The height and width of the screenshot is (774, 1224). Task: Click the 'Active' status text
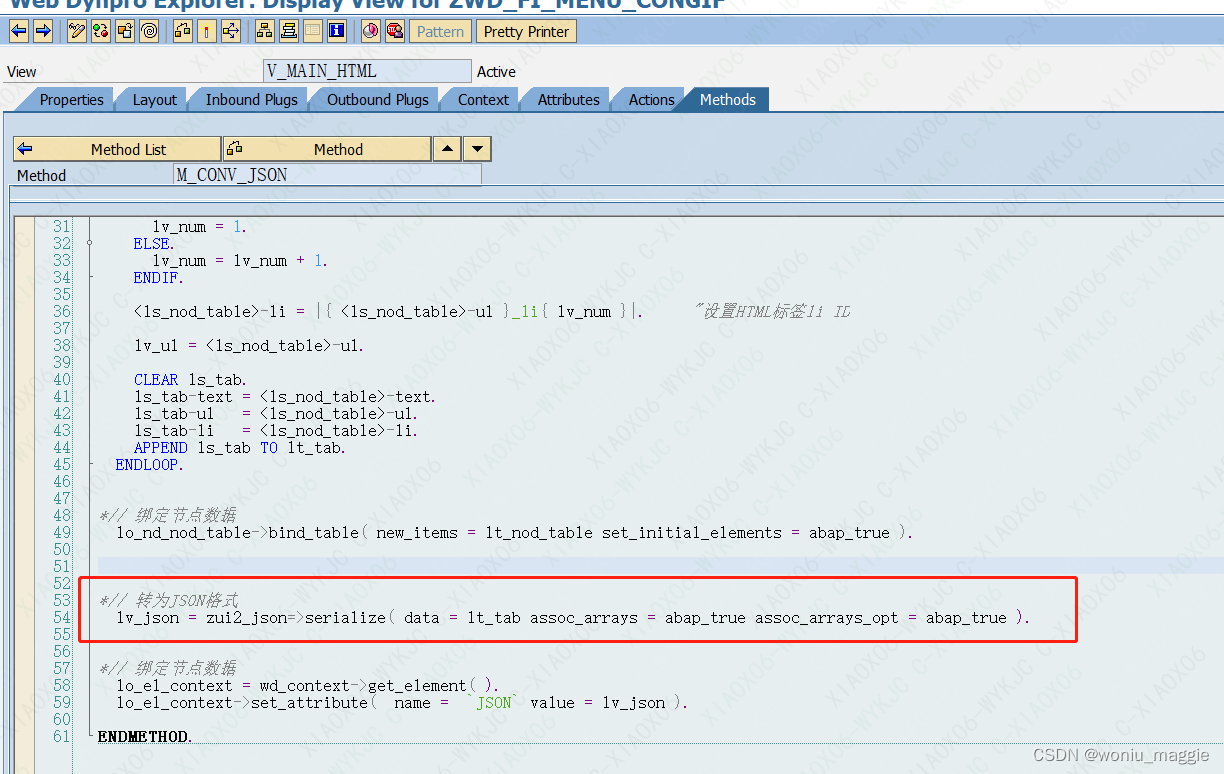click(x=496, y=72)
